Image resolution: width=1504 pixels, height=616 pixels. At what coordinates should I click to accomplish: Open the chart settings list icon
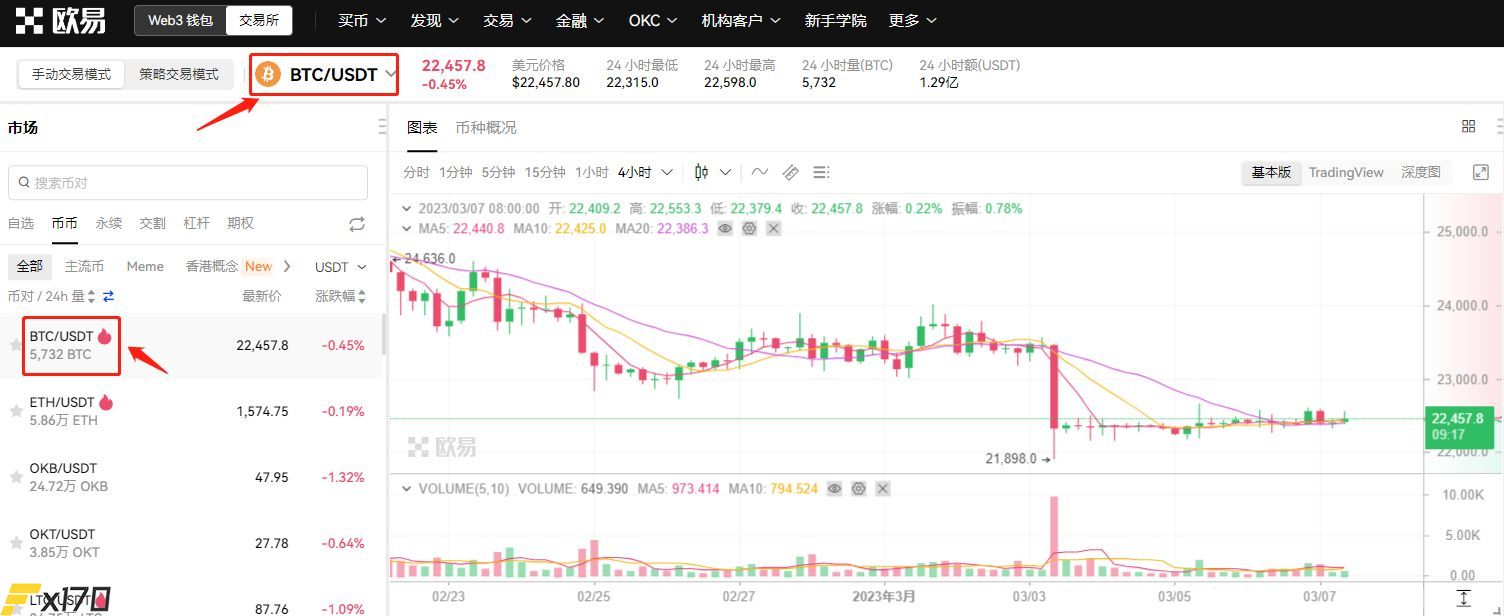coord(821,172)
